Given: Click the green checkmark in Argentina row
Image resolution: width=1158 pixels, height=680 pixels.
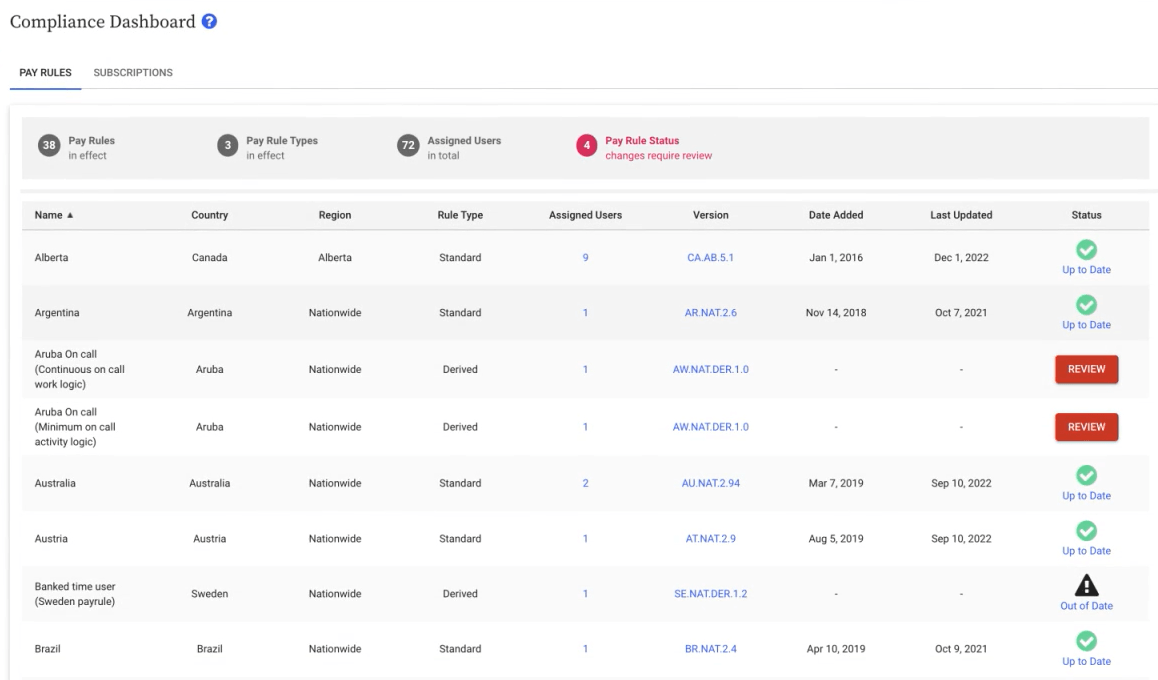Looking at the screenshot, I should (x=1086, y=305).
